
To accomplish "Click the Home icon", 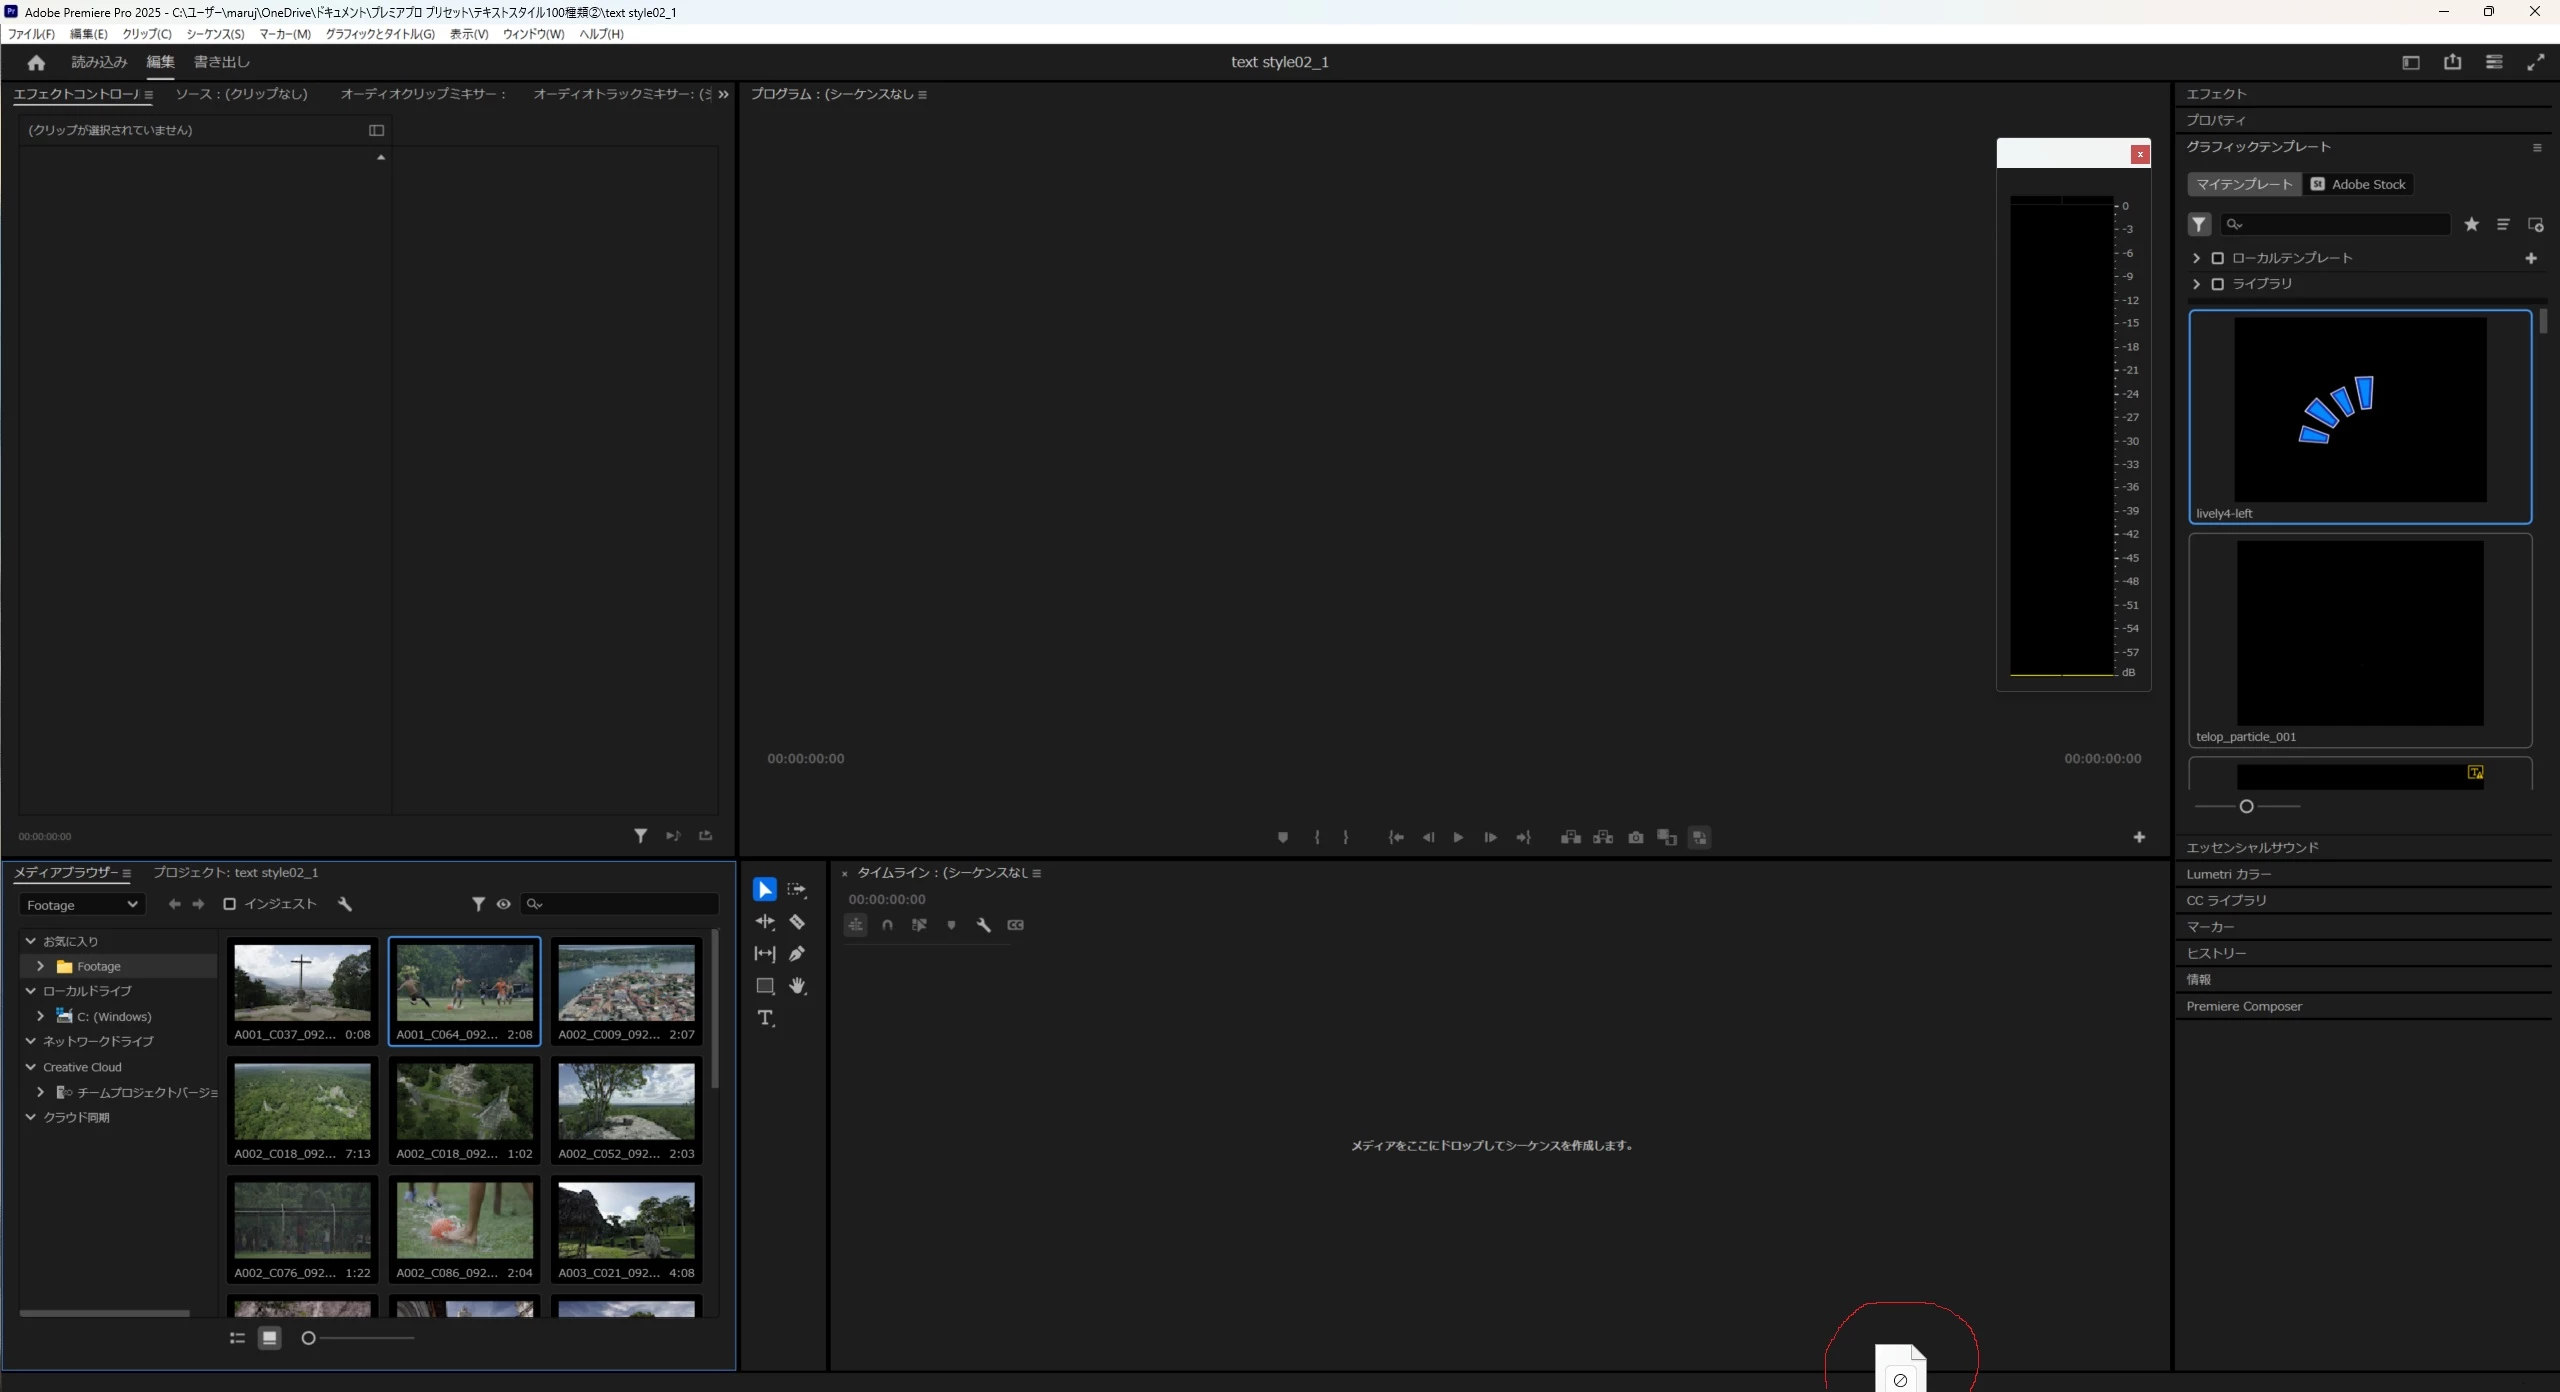I will pos(36,62).
